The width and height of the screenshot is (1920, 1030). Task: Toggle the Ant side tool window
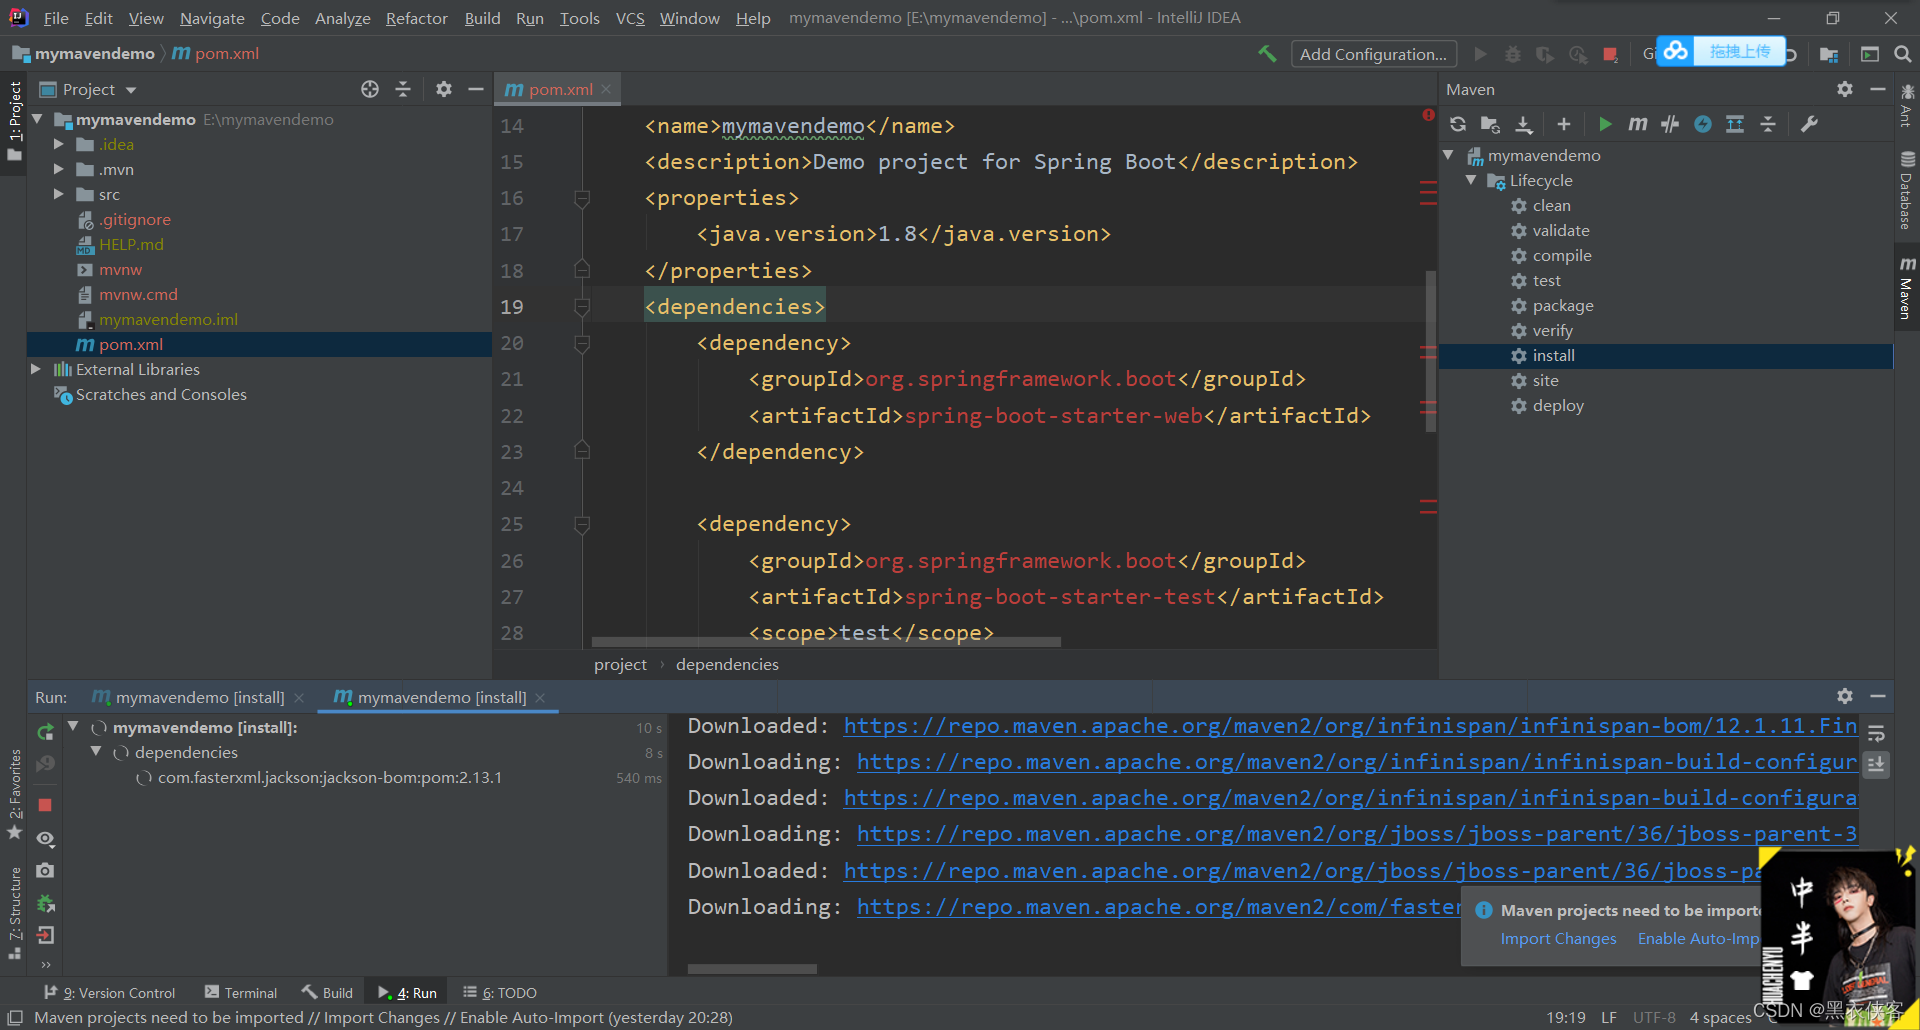(x=1907, y=106)
